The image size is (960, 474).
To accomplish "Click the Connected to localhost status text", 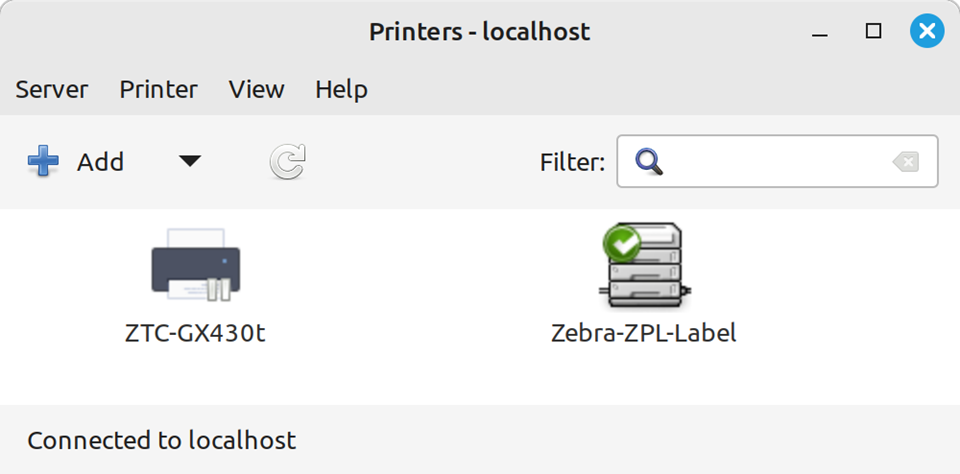I will [161, 440].
